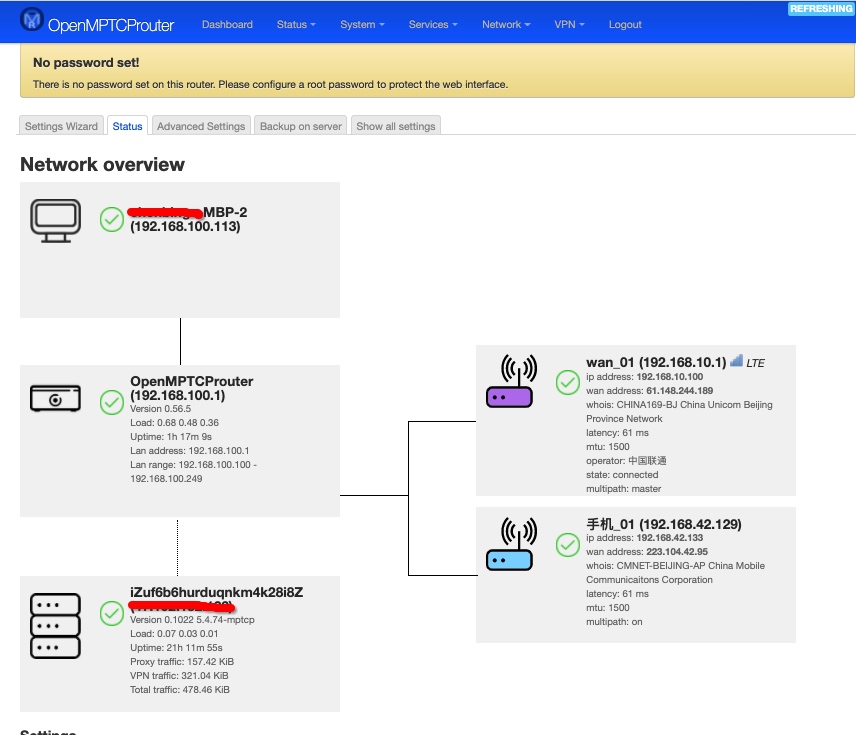Click the Dashboard menu item

[227, 24]
